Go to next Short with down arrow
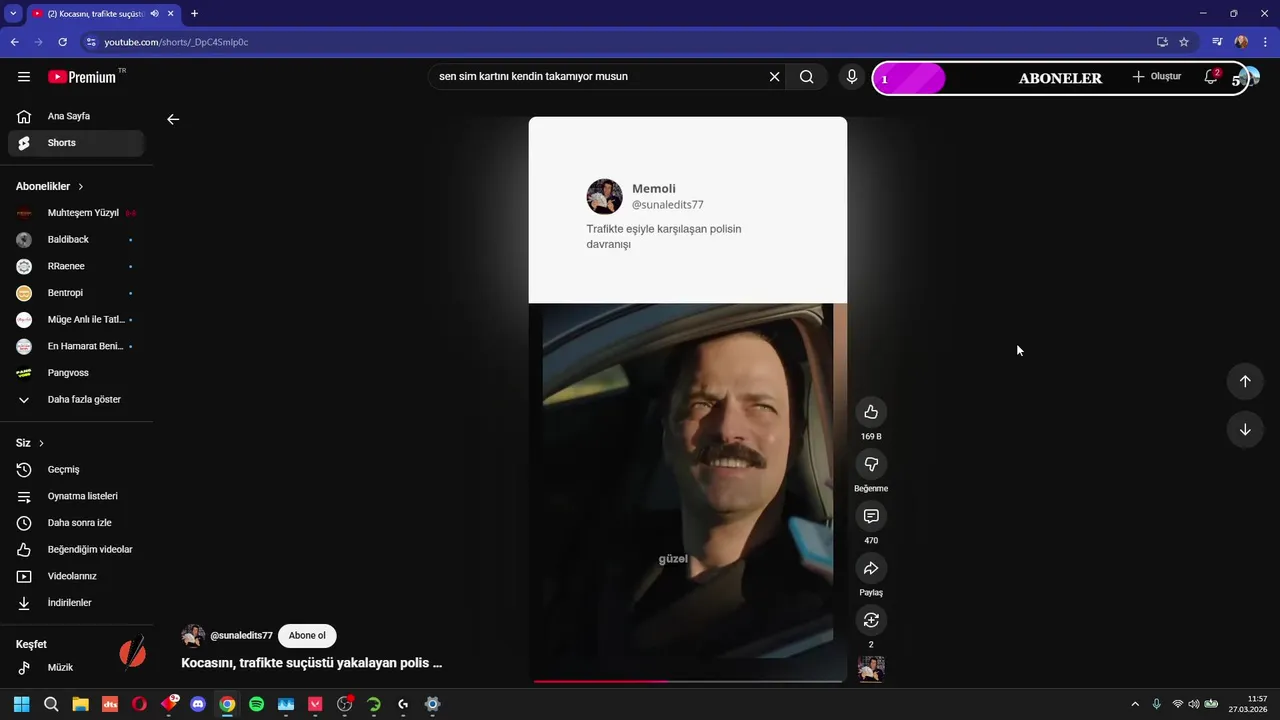 click(1245, 430)
